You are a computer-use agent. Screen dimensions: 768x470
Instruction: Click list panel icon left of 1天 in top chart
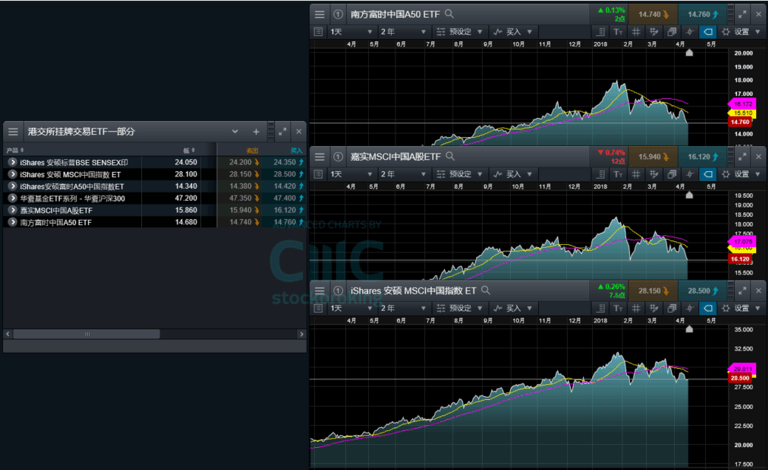point(318,32)
